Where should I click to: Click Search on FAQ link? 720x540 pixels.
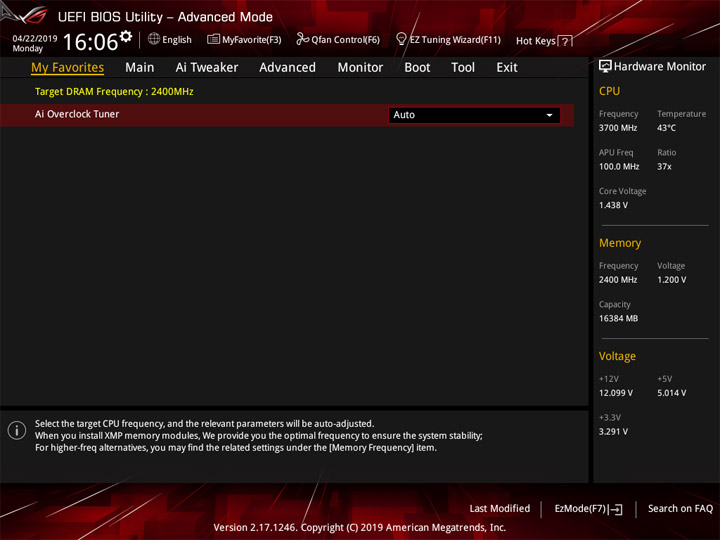click(x=681, y=508)
